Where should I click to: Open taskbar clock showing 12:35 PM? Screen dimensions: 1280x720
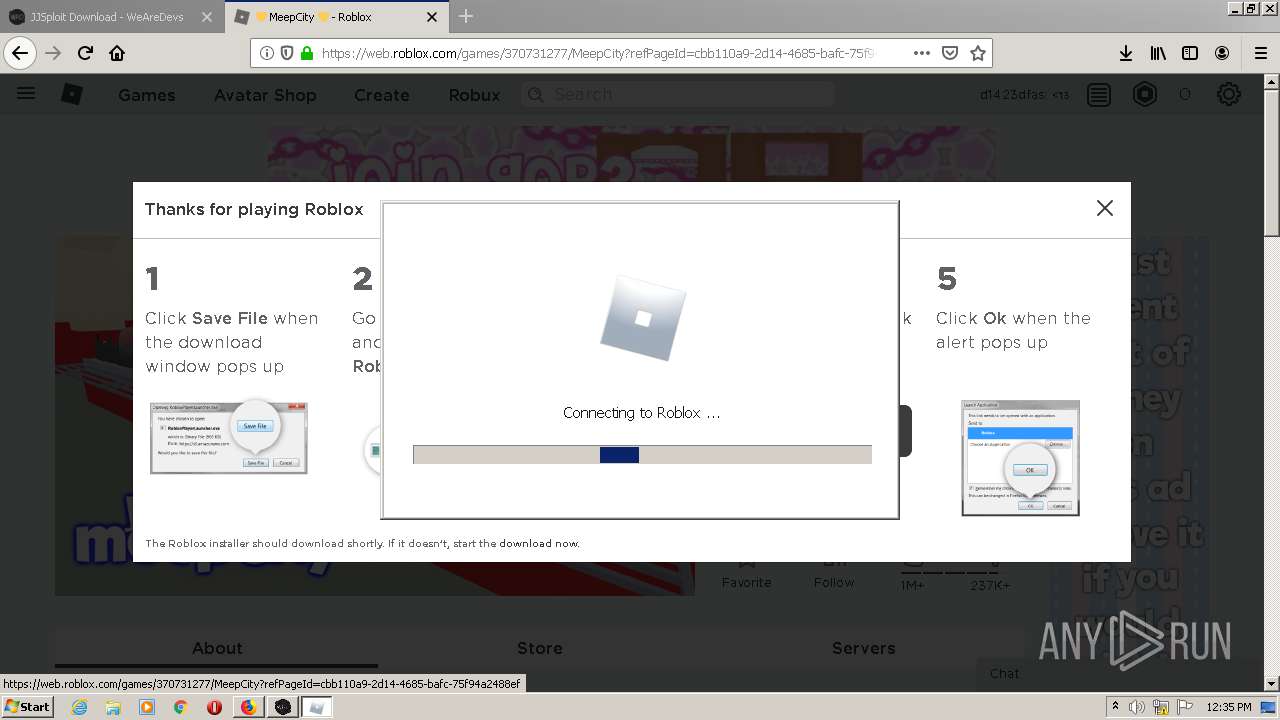pyautogui.click(x=1229, y=707)
